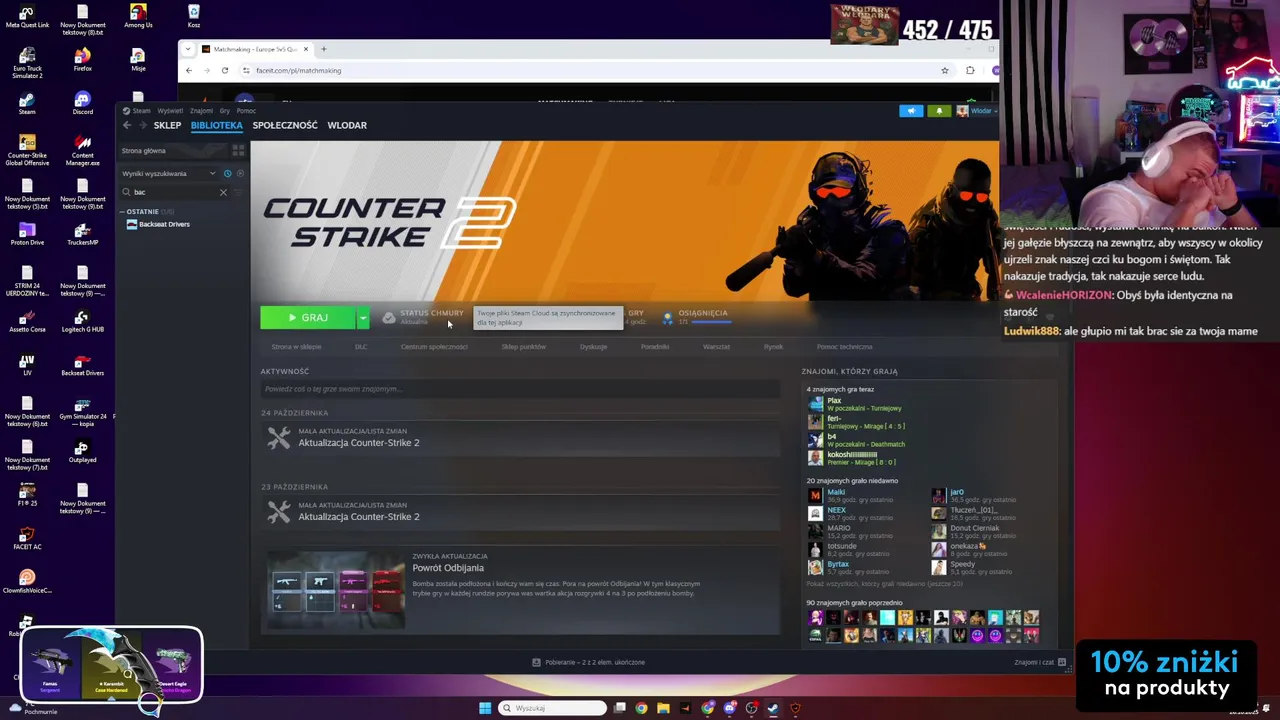Screen dimensions: 1280x720
Task: Clear the library search with the X
Action: [x=223, y=192]
